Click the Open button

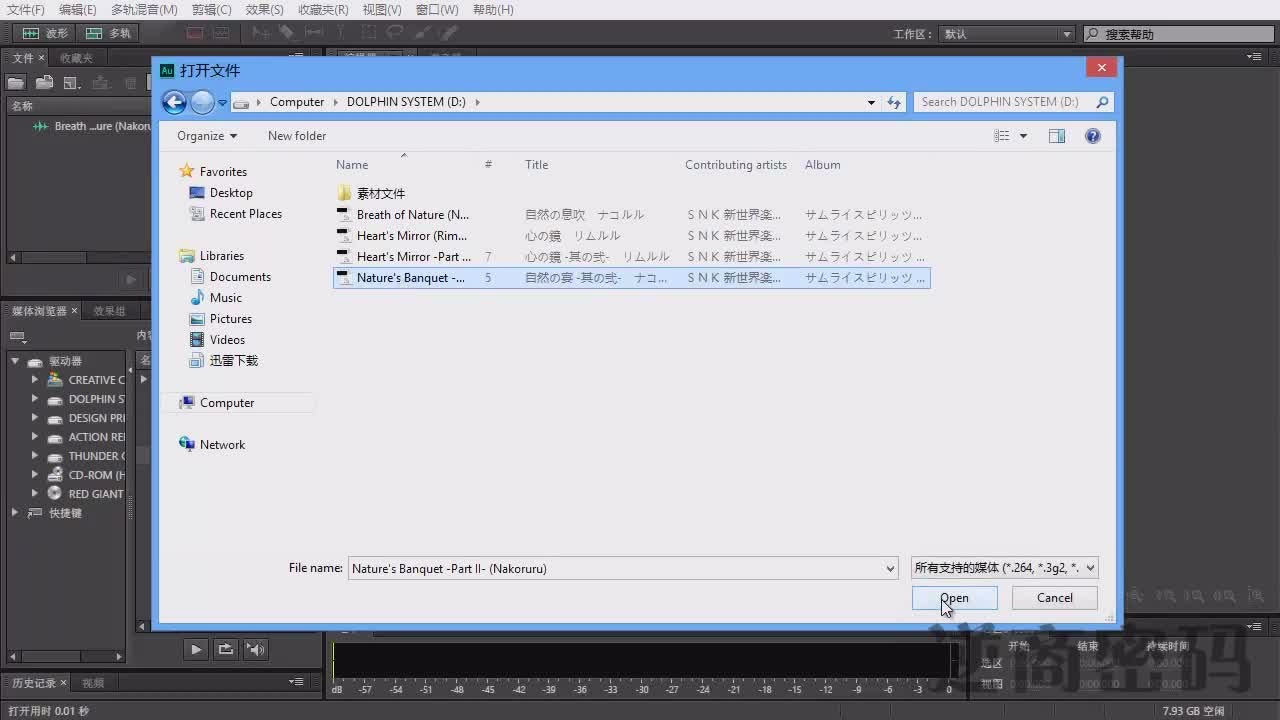[x=954, y=598]
